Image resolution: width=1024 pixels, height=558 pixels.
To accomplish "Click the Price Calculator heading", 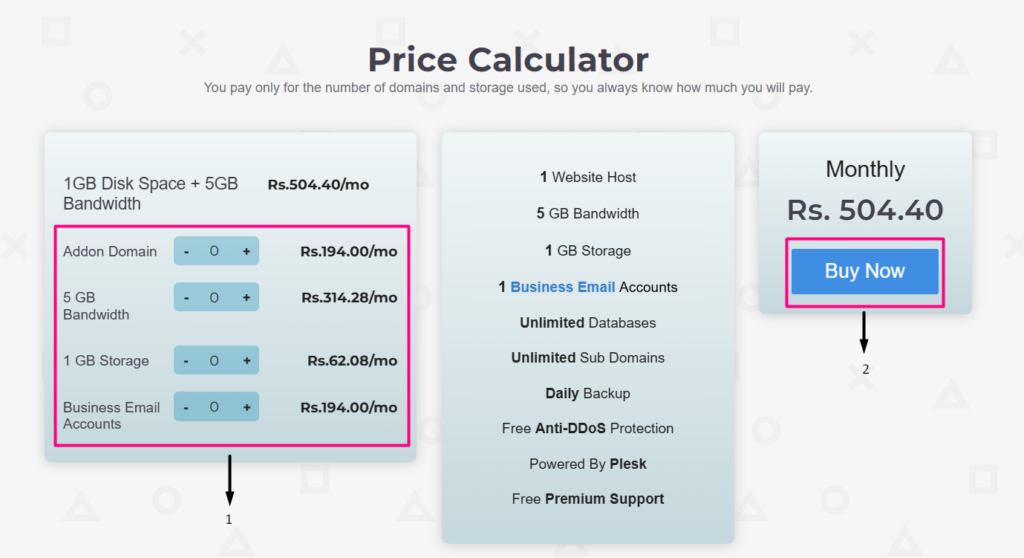I will click(x=508, y=60).
